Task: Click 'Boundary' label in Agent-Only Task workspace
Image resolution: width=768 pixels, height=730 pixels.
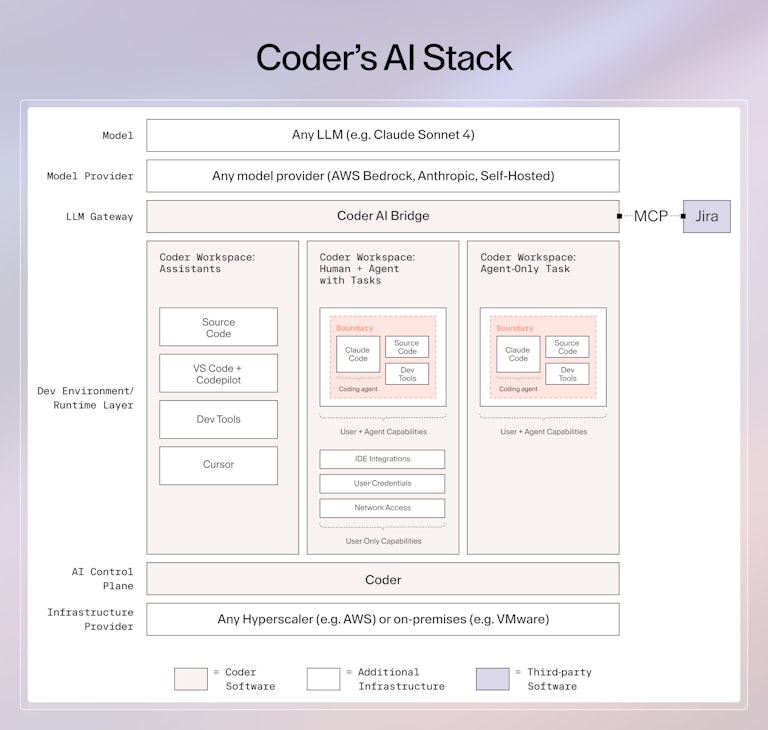Action: pyautogui.click(x=515, y=328)
